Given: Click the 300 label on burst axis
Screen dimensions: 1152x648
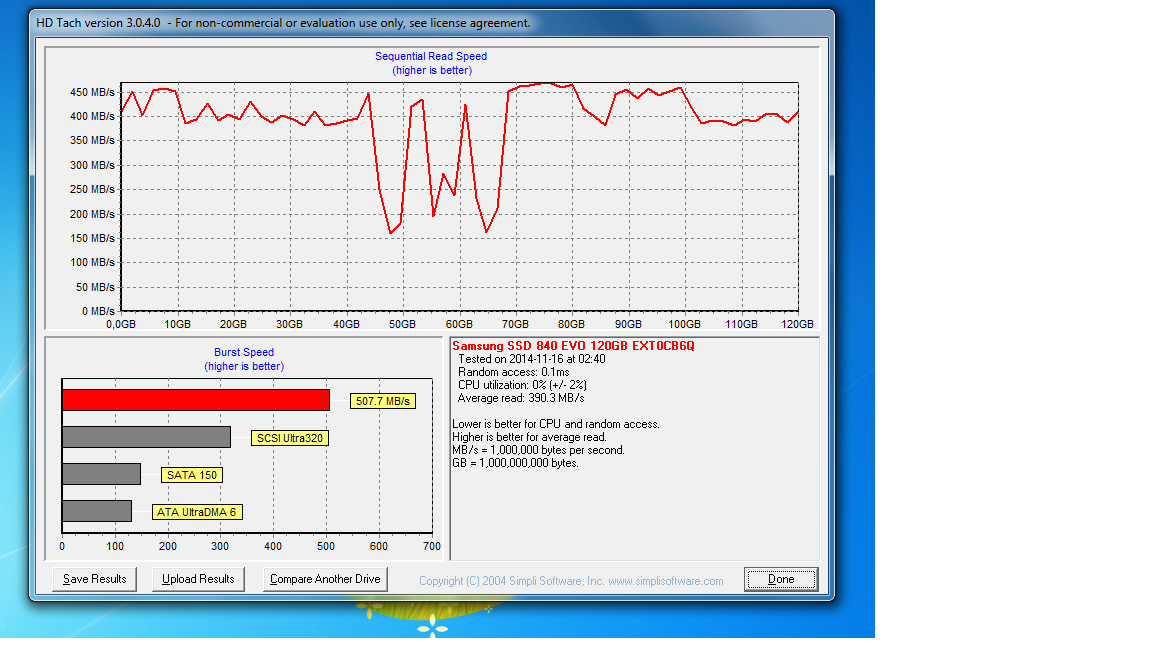Looking at the screenshot, I should click(x=220, y=547).
